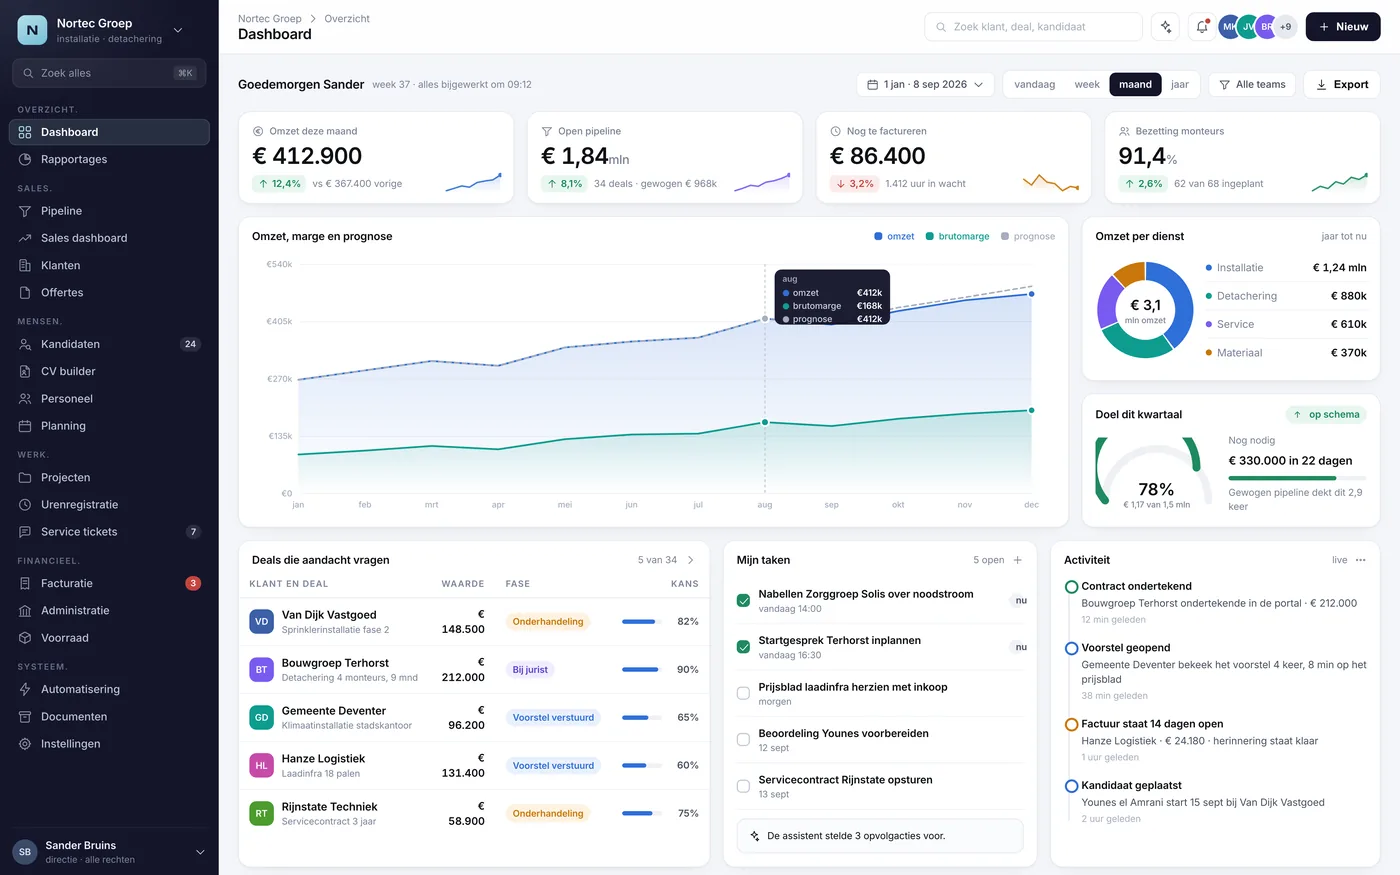1400x875 pixels.
Task: Expand Sander Bruins account menu
Action: [200, 852]
